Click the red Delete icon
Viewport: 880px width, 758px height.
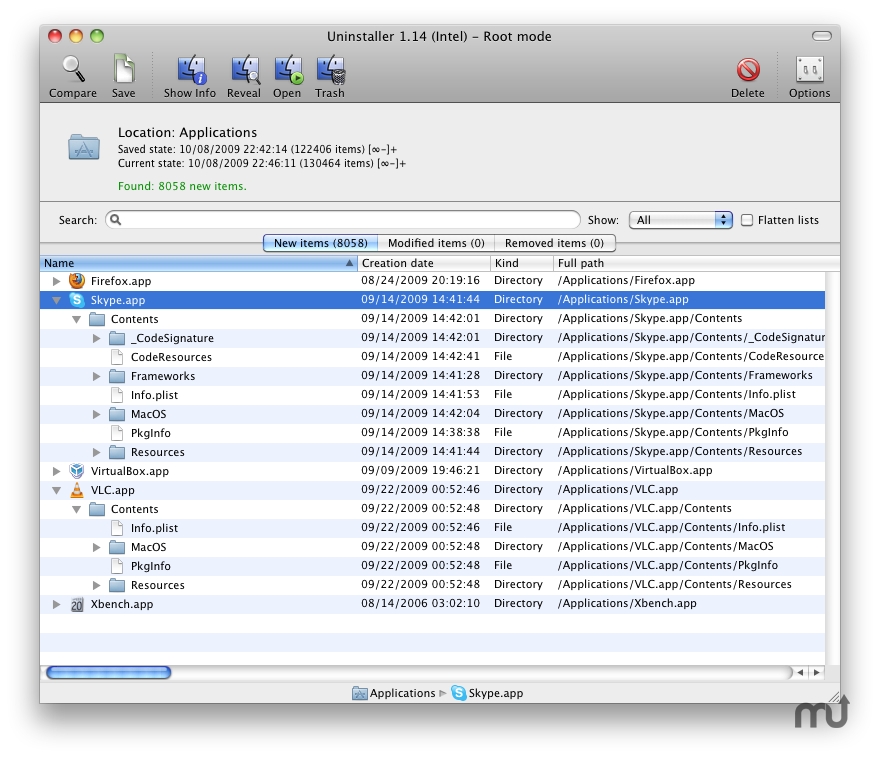[x=747, y=70]
